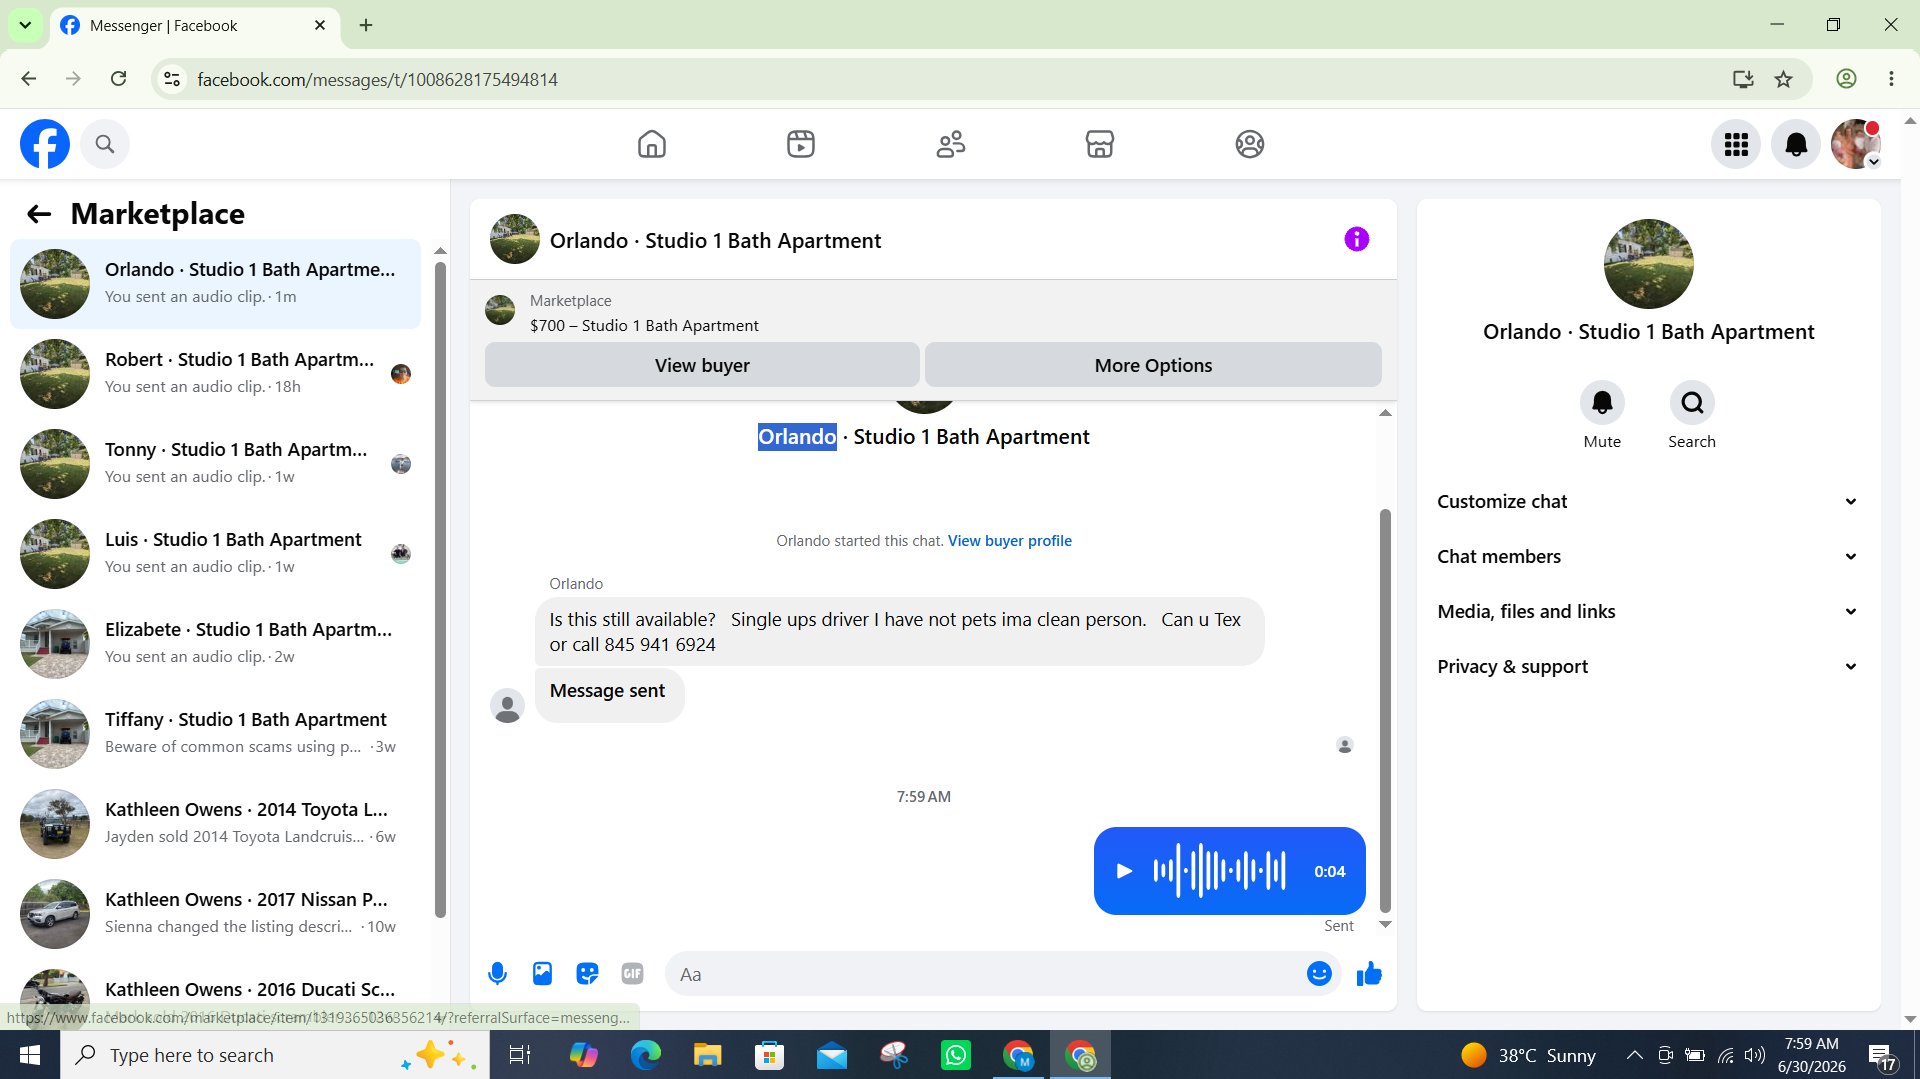This screenshot has width=1920, height=1079.
Task: Open the Facebook menu grid
Action: point(1736,144)
